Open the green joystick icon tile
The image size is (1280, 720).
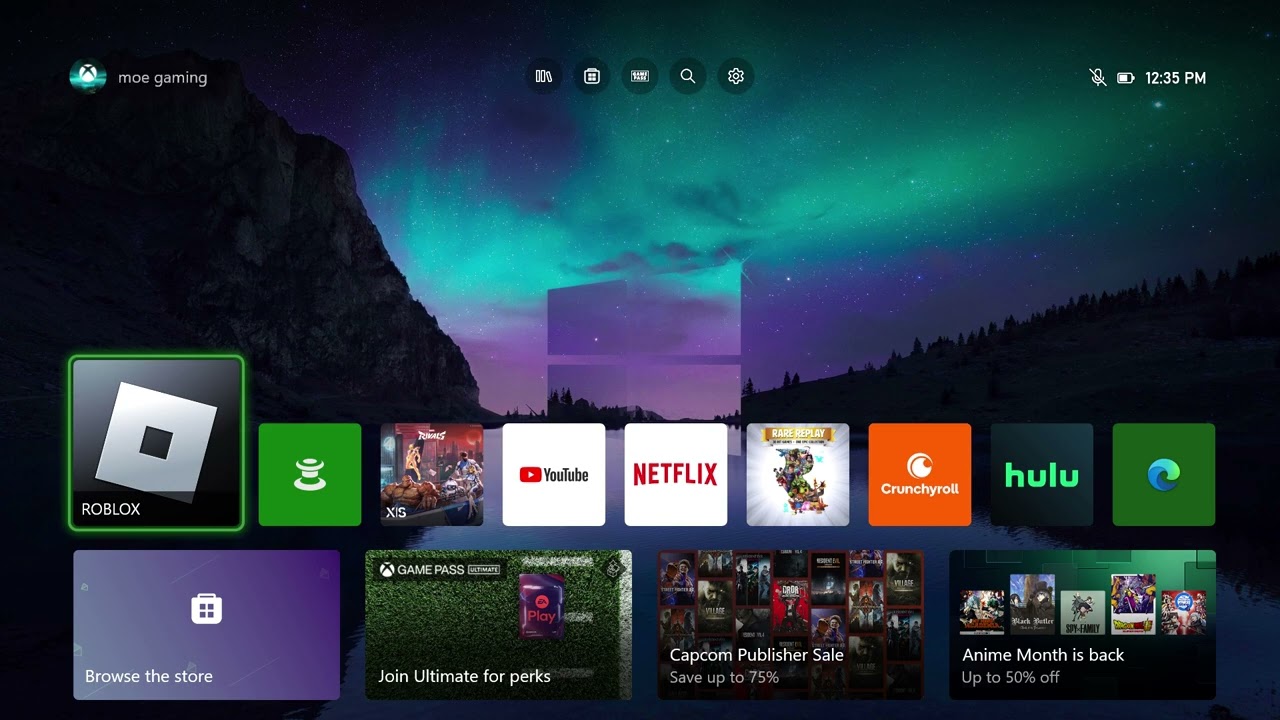(310, 474)
